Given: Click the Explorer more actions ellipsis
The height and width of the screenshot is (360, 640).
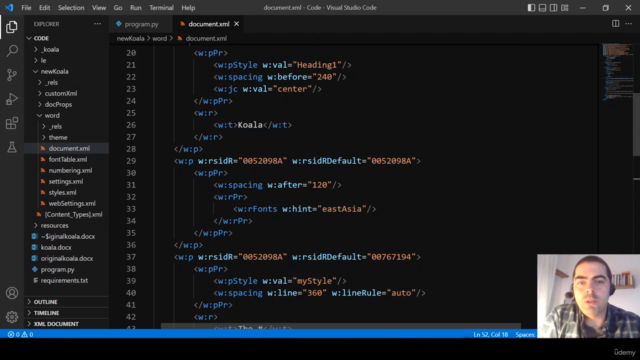Looking at the screenshot, I should [x=98, y=24].
